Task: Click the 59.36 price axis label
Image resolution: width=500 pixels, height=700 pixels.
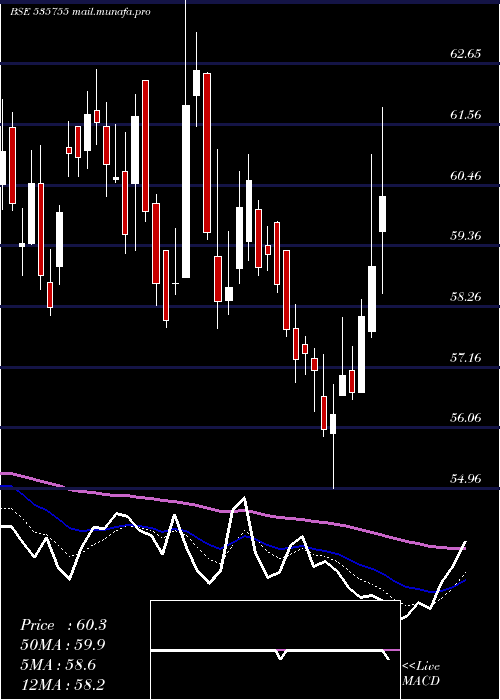Action: click(x=466, y=236)
